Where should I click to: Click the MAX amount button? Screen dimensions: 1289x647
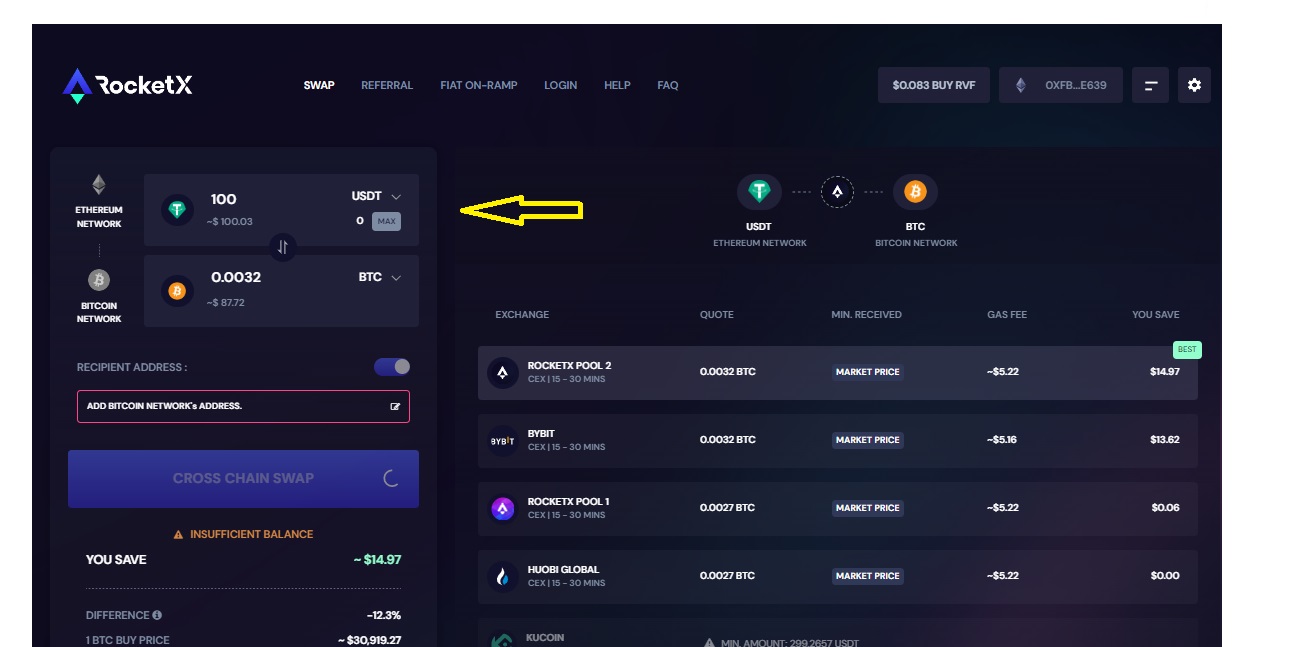[x=386, y=221]
